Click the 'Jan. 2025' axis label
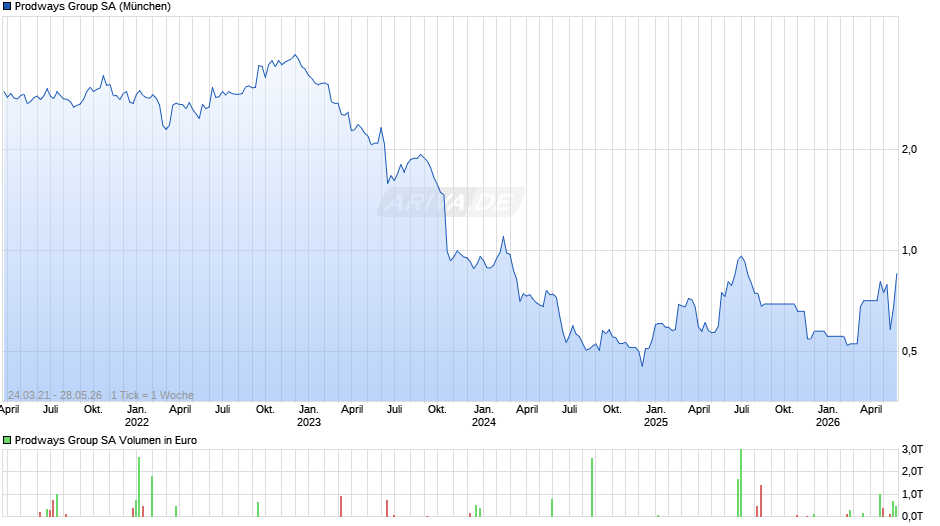The image size is (940, 526). point(656,416)
